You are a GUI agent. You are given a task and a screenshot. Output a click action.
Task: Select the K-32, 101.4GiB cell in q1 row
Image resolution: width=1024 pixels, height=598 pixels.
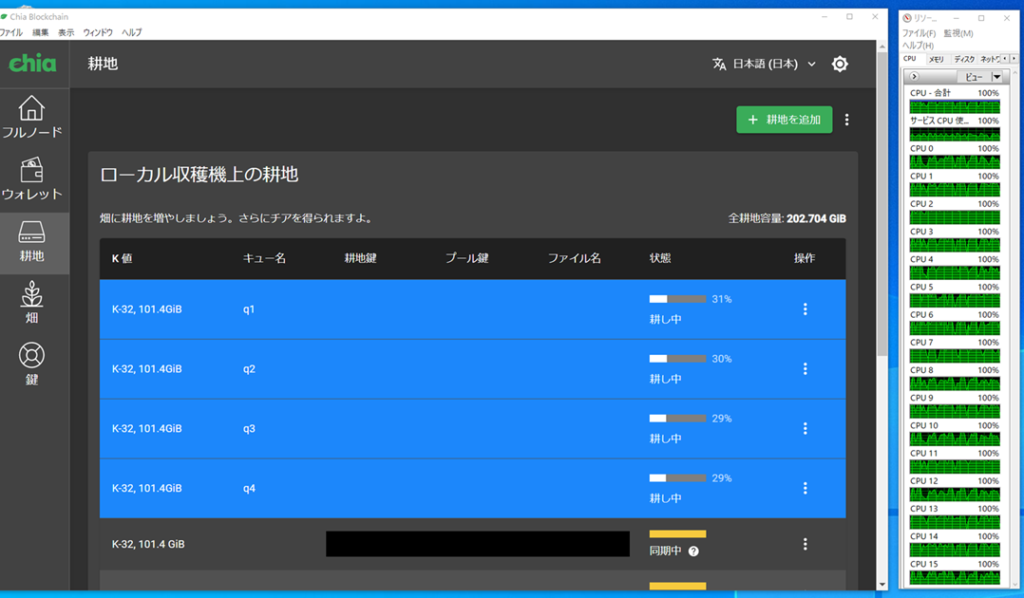(147, 309)
